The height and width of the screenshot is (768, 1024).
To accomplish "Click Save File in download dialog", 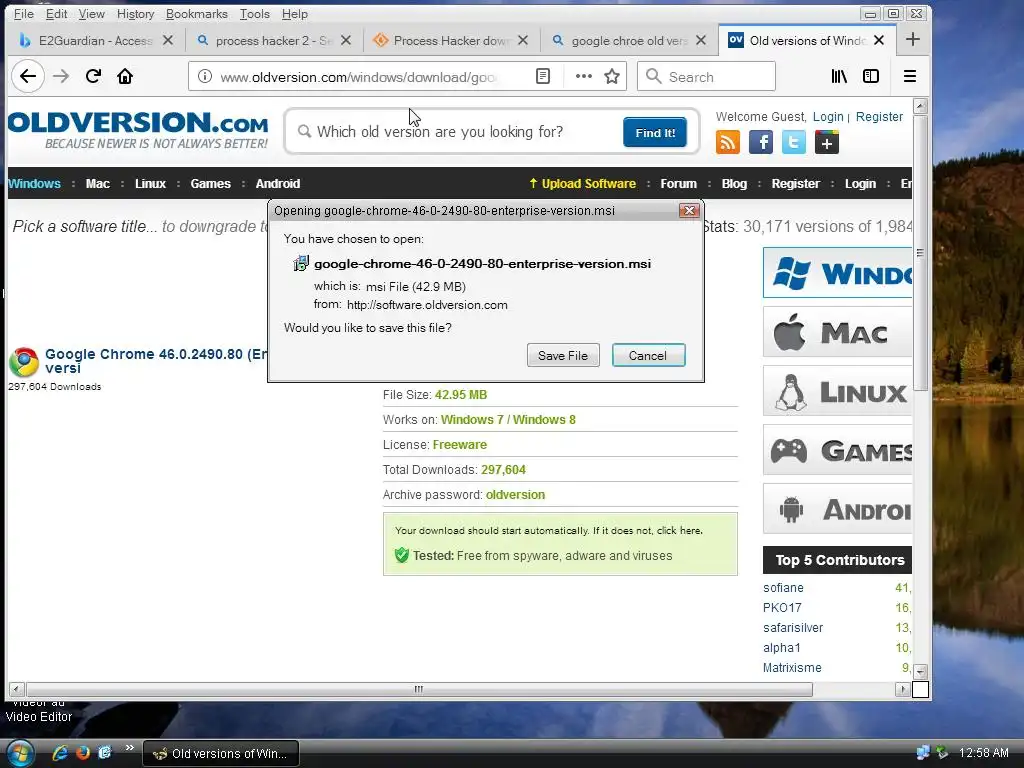I will click(x=563, y=355).
